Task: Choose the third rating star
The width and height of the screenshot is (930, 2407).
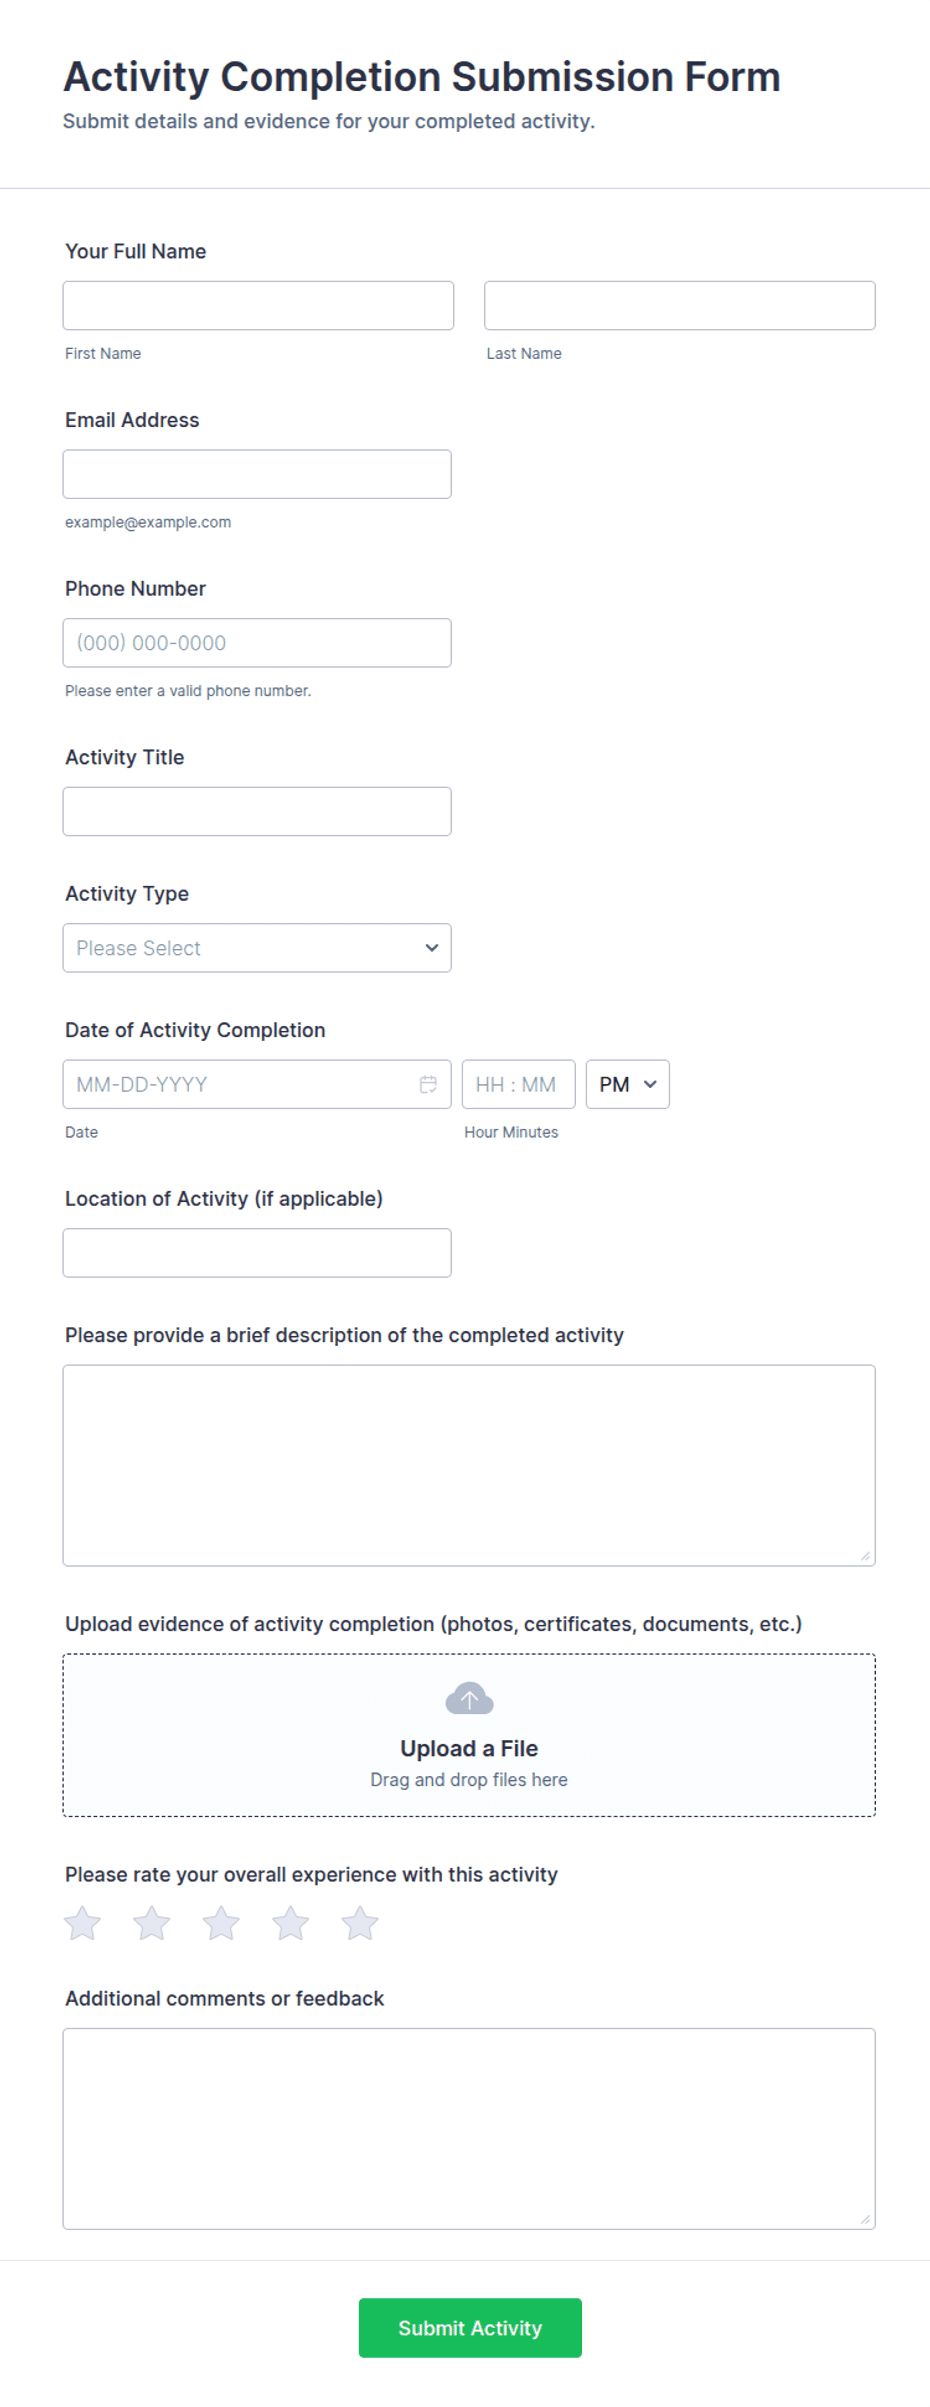Action: pos(221,1923)
